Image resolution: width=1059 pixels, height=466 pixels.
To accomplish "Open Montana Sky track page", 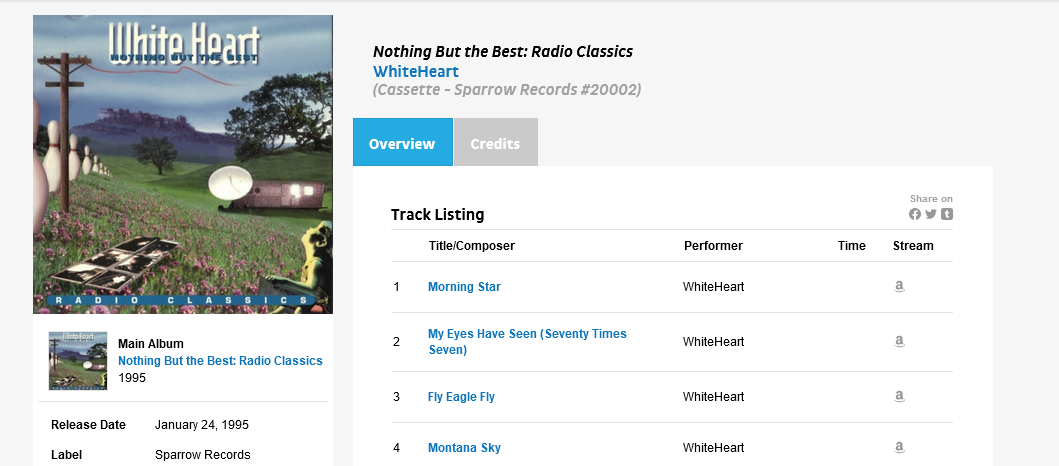I will pos(464,448).
